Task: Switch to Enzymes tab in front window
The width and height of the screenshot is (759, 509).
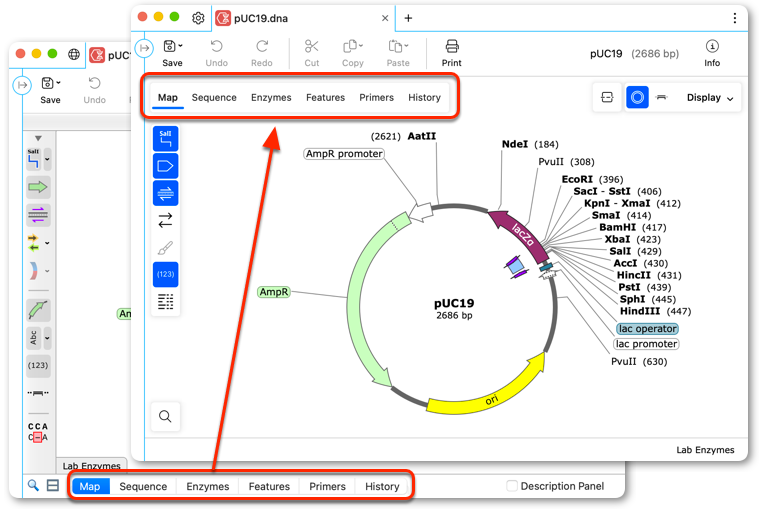Action: [271, 97]
